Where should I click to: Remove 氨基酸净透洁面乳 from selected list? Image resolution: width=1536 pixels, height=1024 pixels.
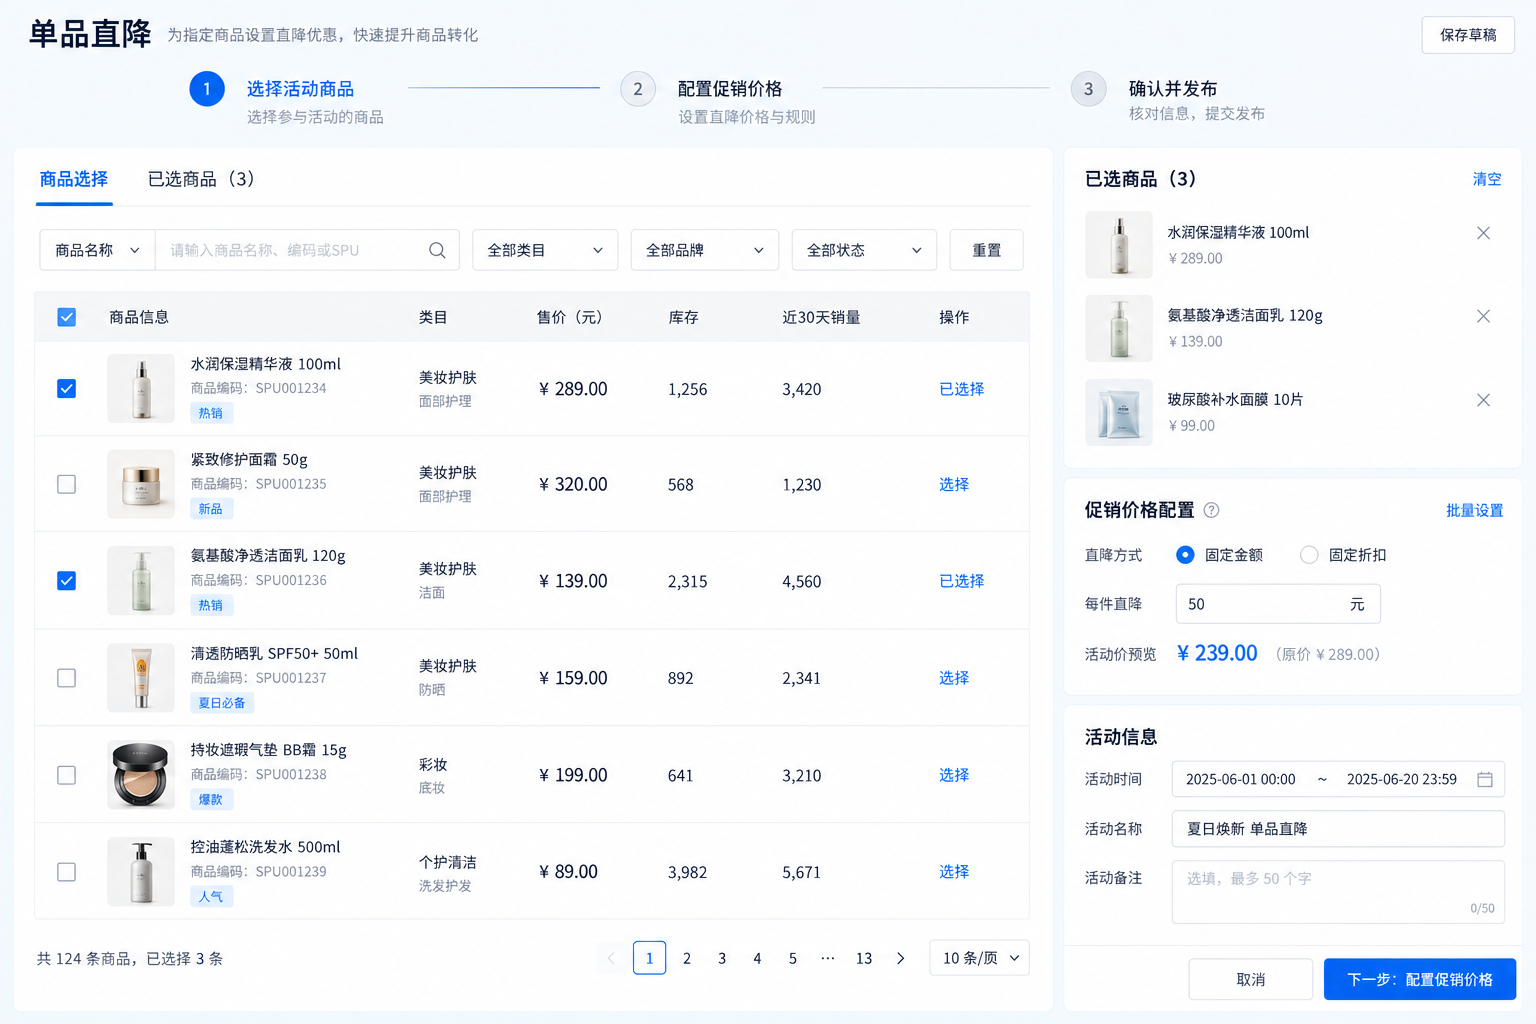coord(1483,316)
